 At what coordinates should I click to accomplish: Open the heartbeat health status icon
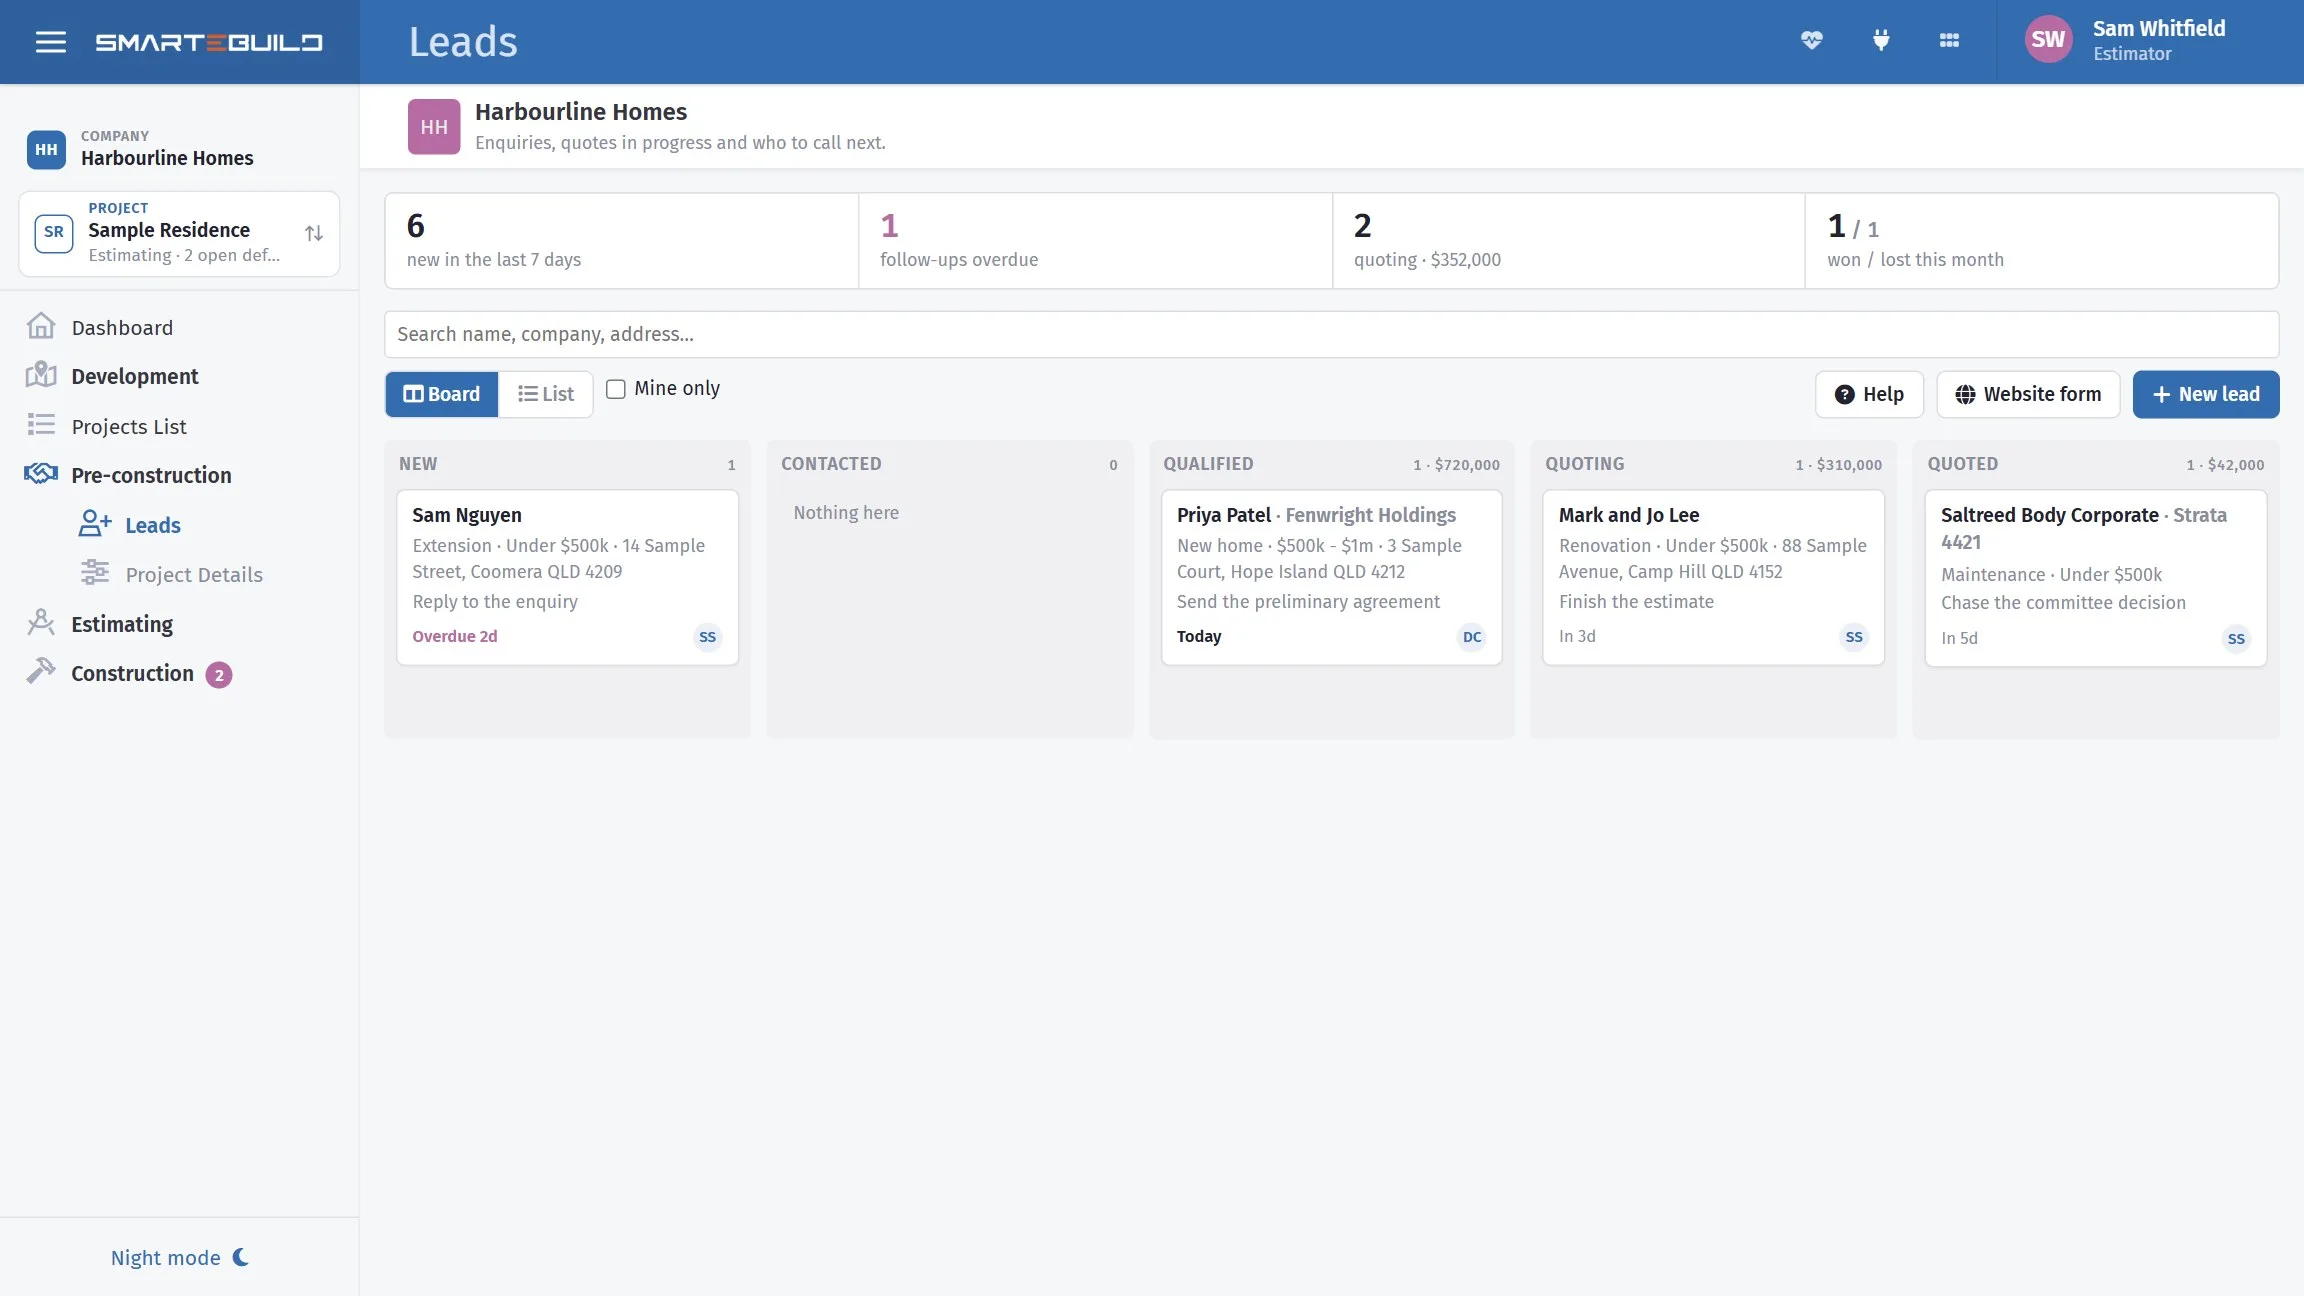tap(1811, 41)
